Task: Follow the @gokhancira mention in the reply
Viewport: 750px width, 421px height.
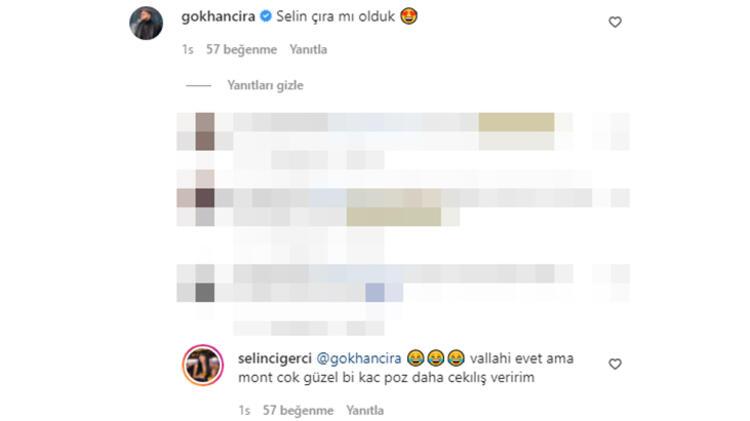Action: tap(359, 358)
